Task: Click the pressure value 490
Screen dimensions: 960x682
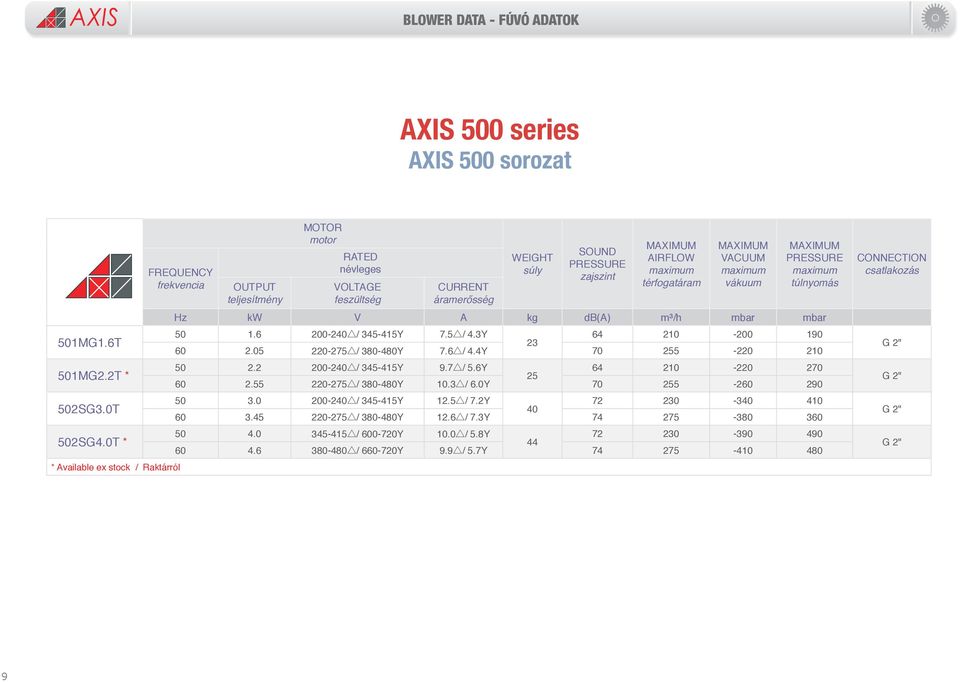Action: [814, 434]
